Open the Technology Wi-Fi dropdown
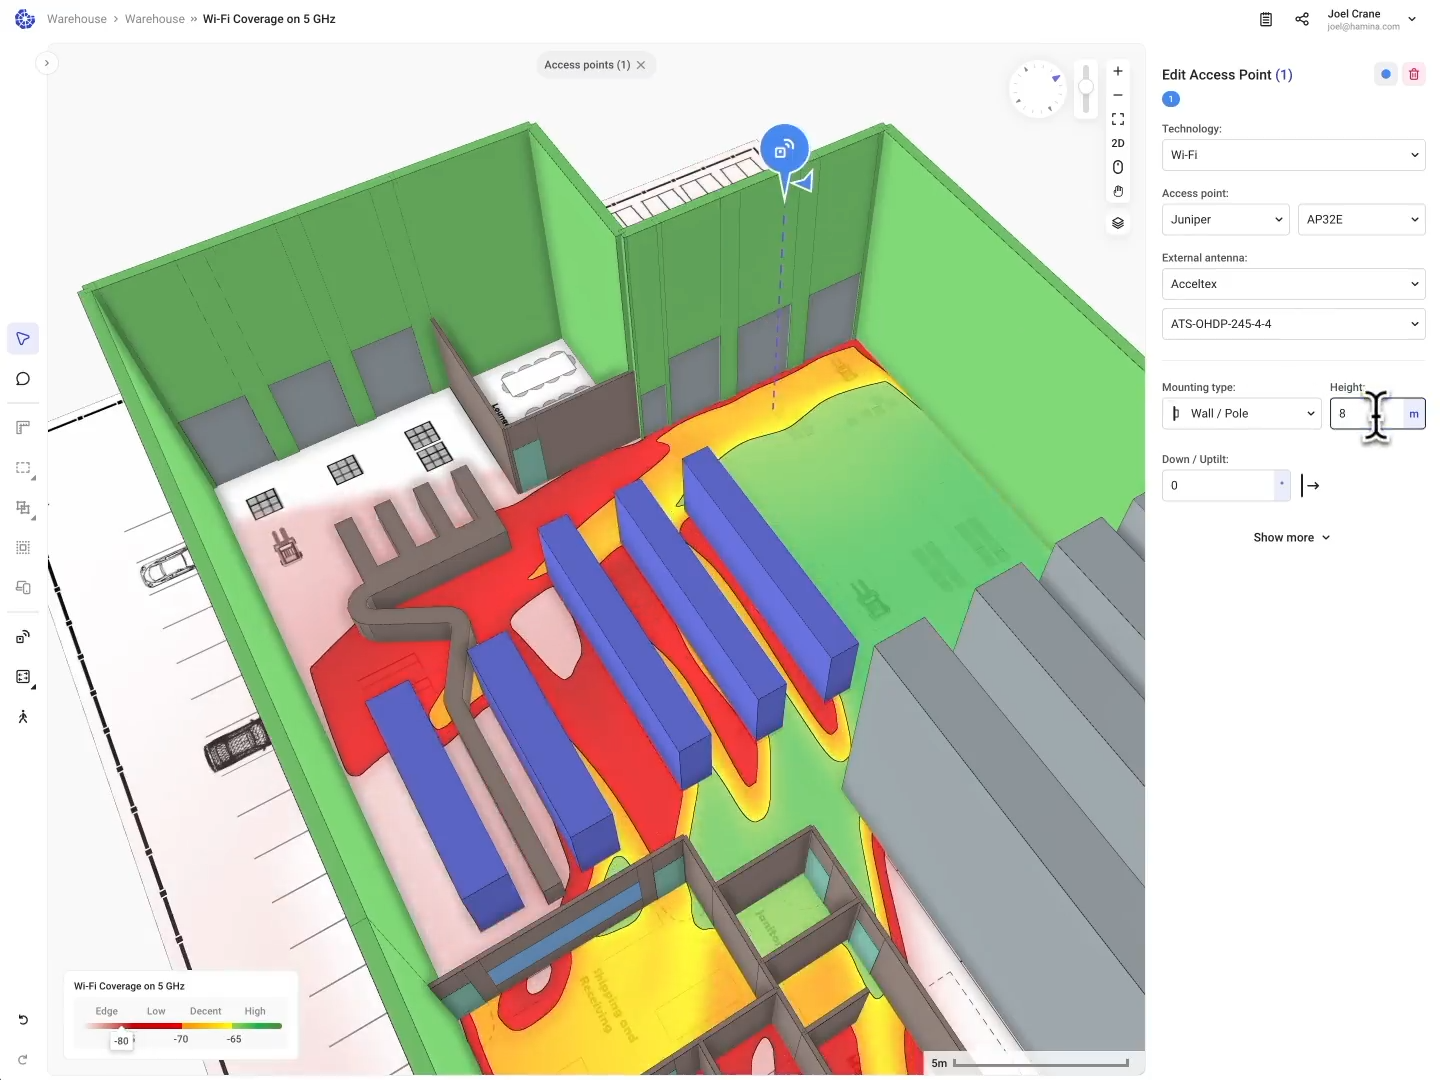1440x1080 pixels. pos(1292,155)
